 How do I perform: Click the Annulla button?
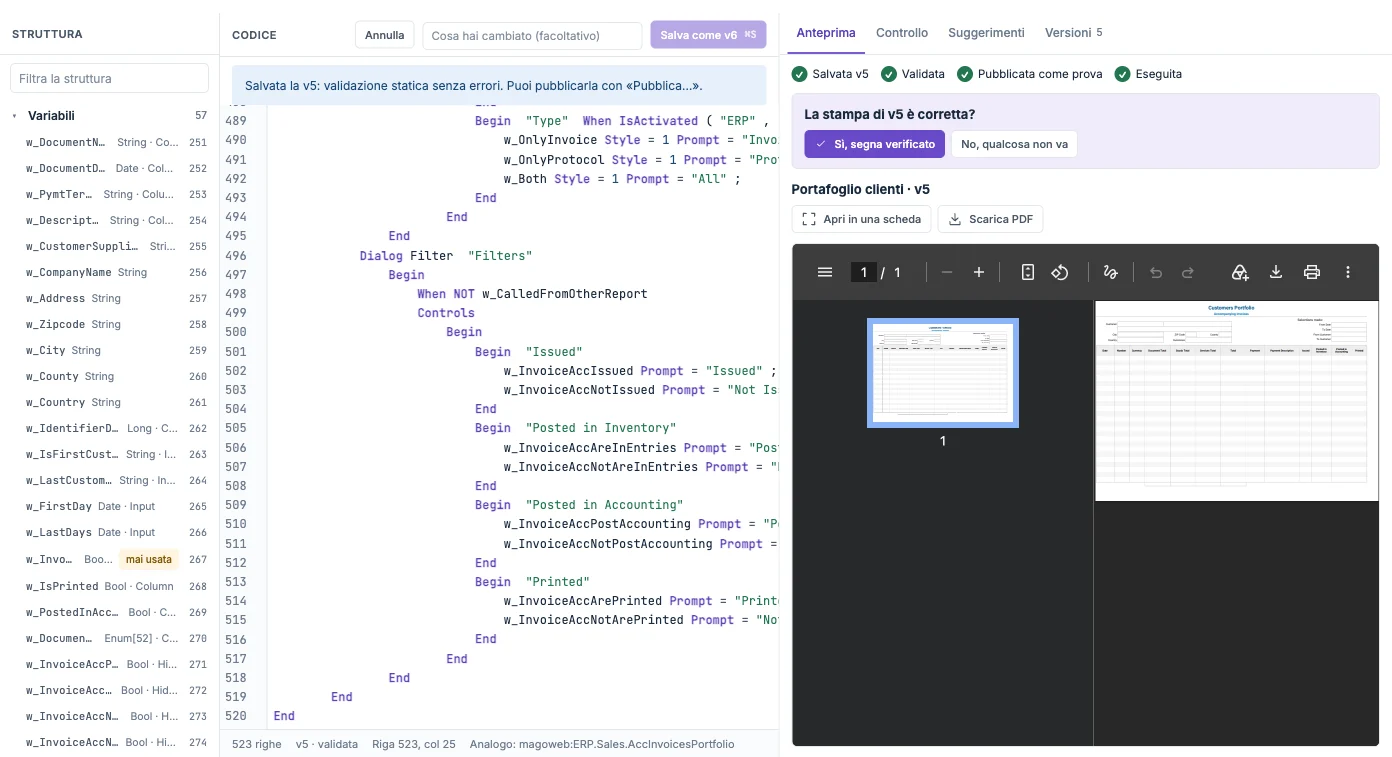tap(385, 35)
